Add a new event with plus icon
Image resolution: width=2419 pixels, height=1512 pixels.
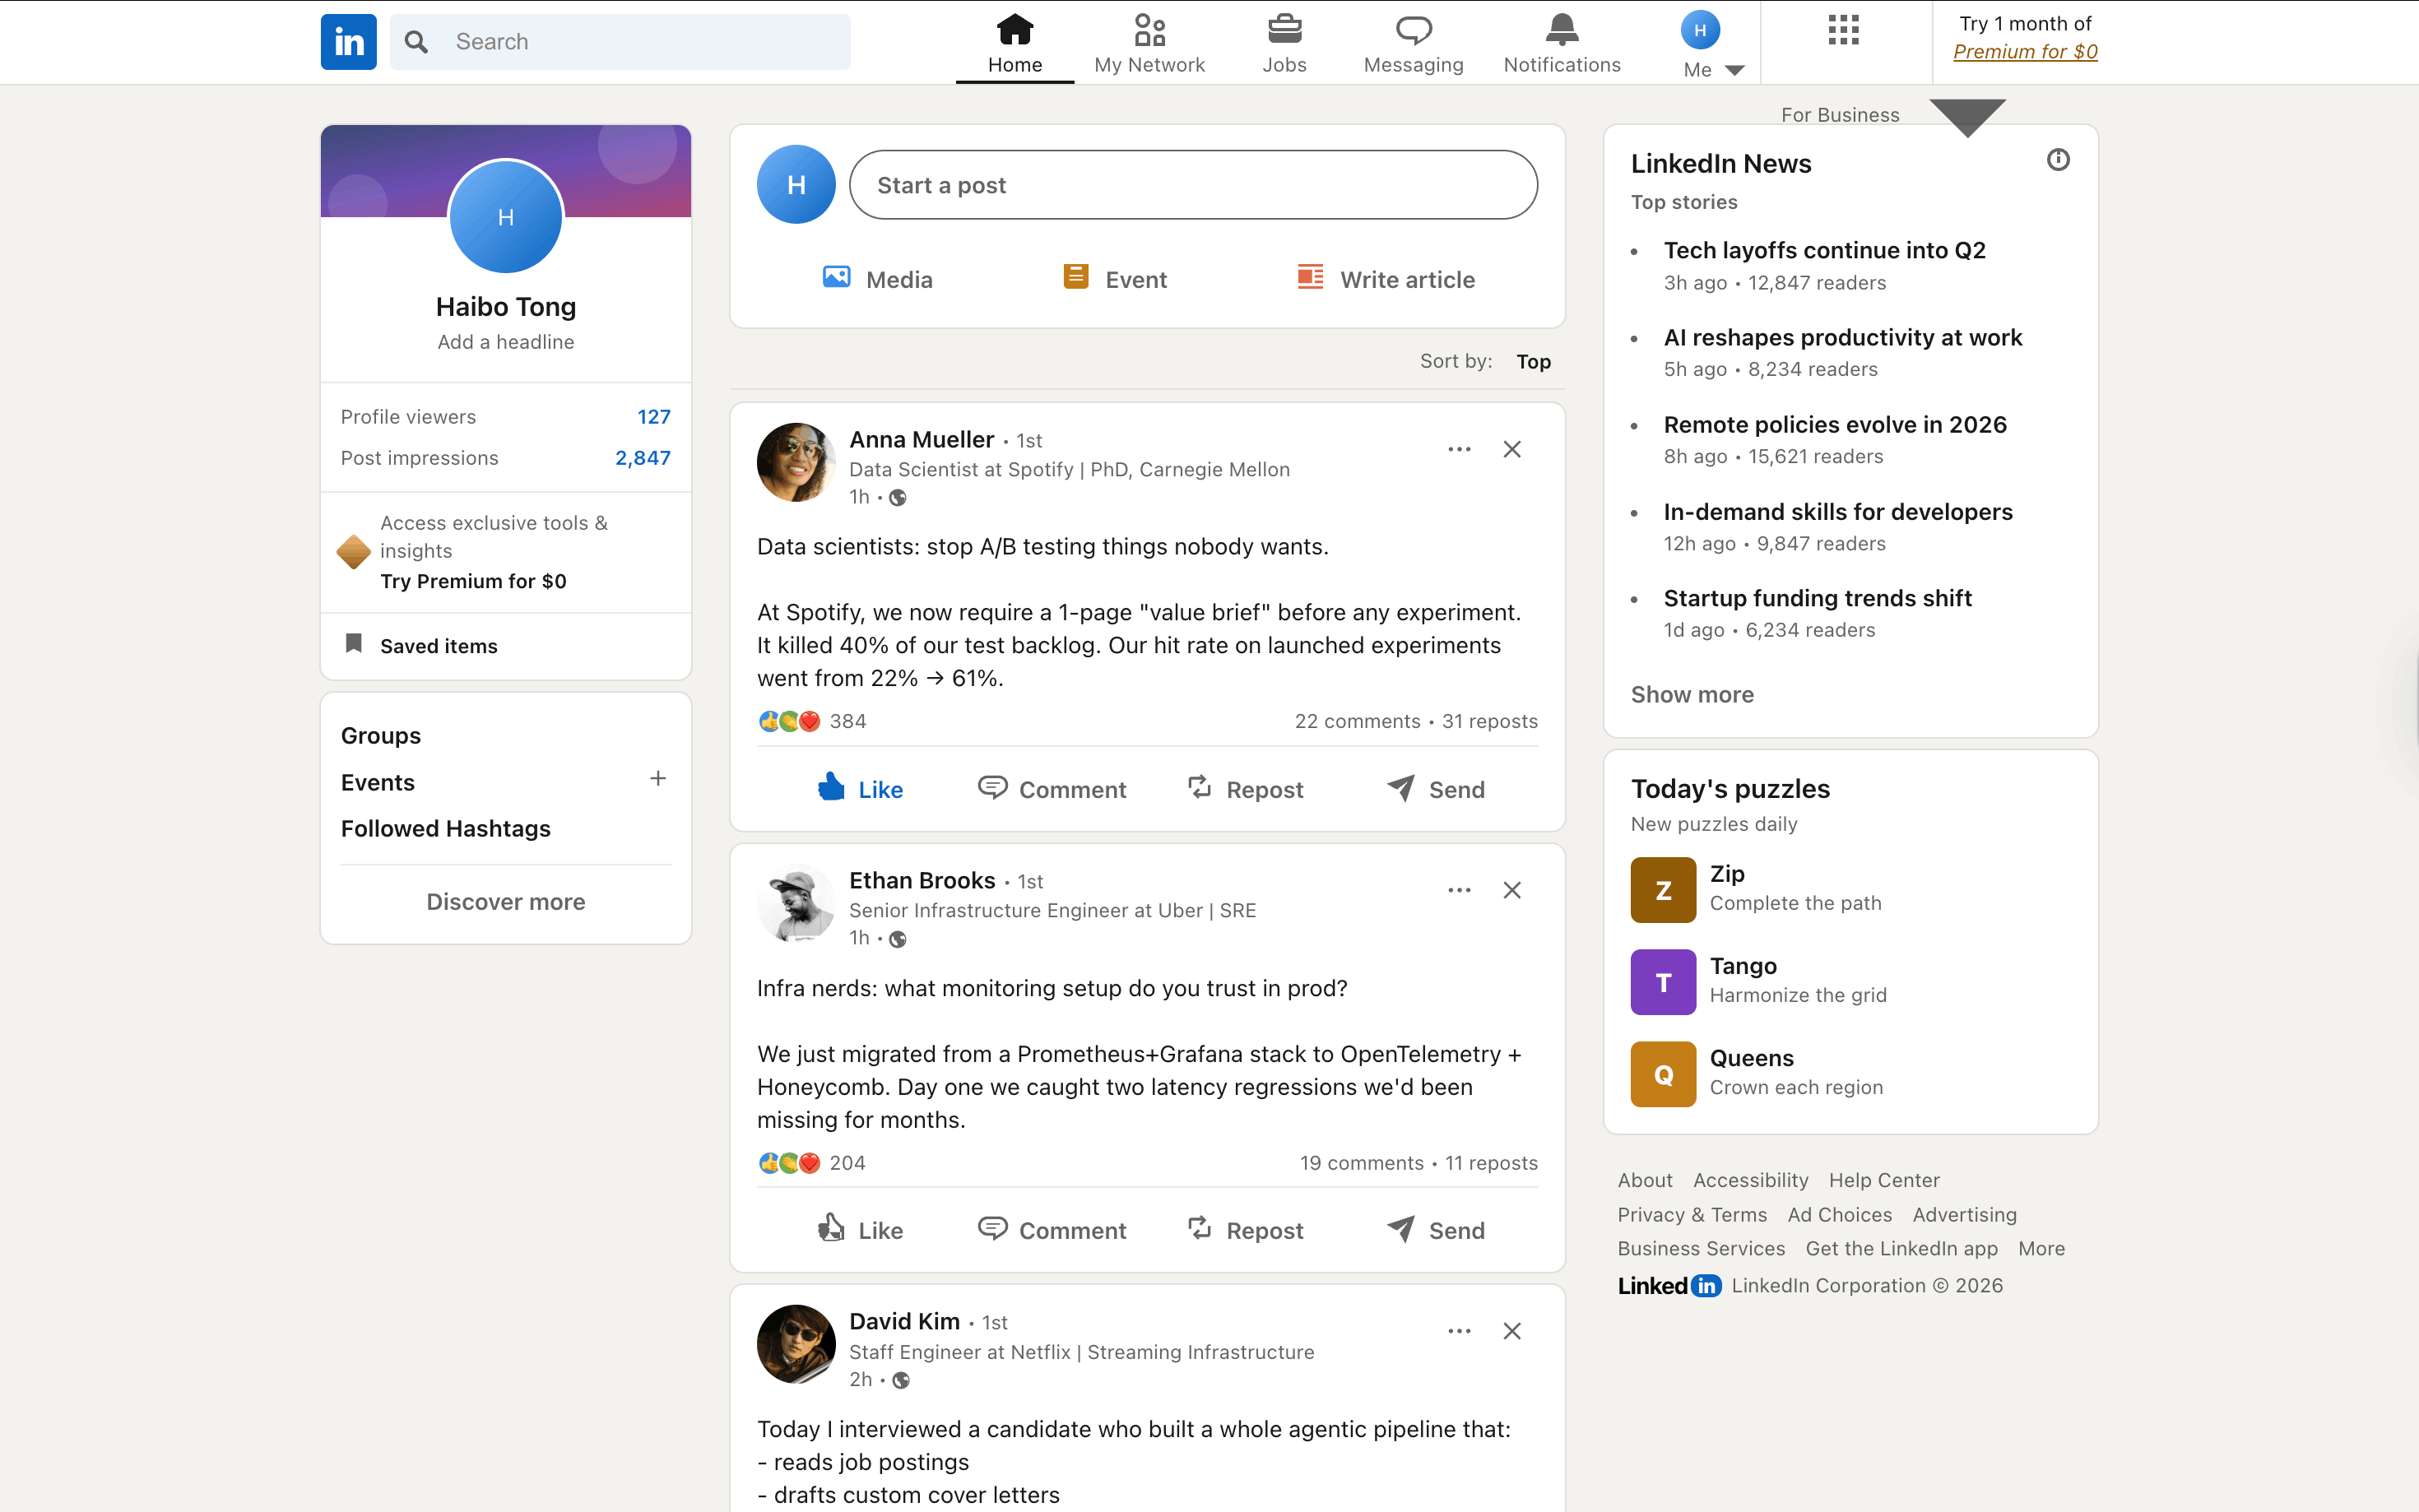658,779
